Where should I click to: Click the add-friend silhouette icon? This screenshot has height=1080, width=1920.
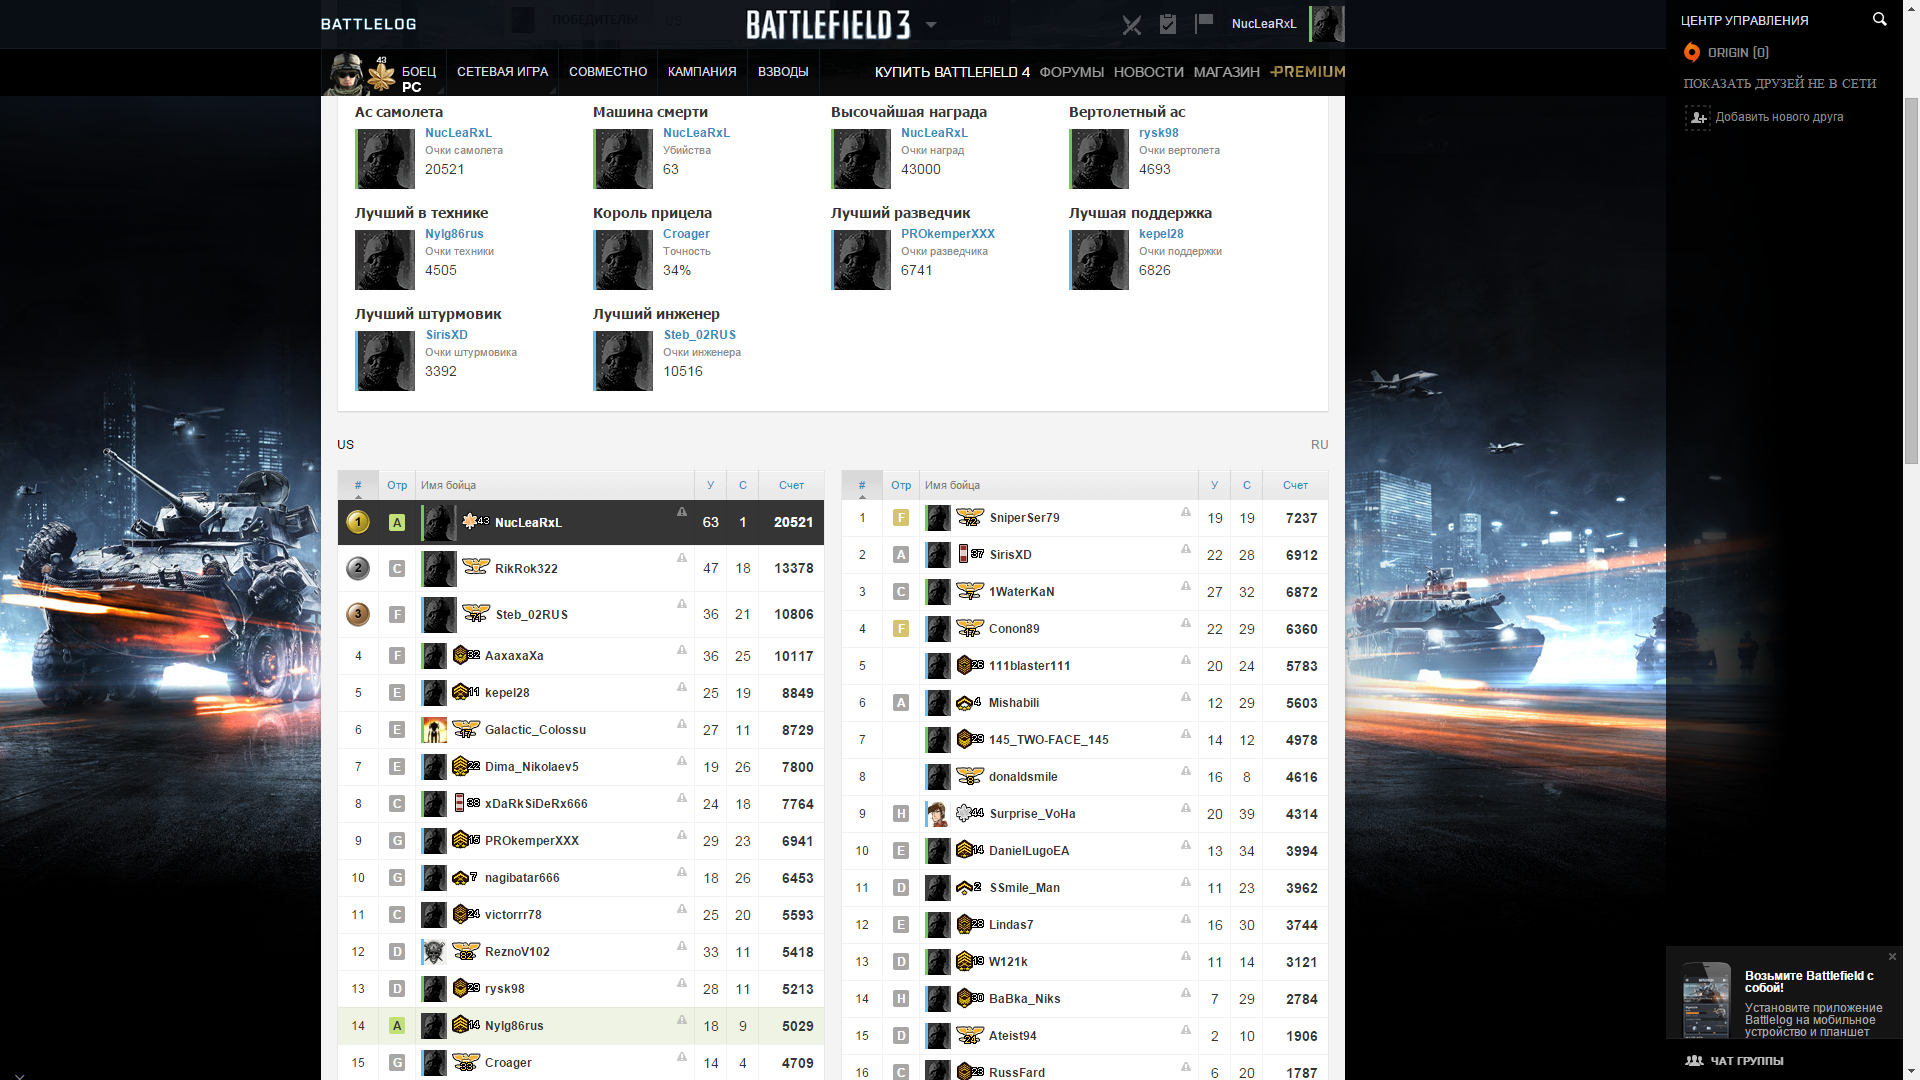1698,118
